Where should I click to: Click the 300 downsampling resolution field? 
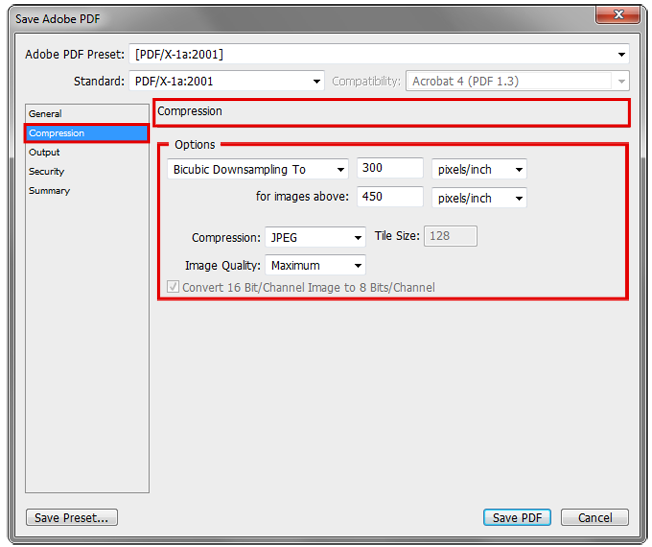point(390,168)
